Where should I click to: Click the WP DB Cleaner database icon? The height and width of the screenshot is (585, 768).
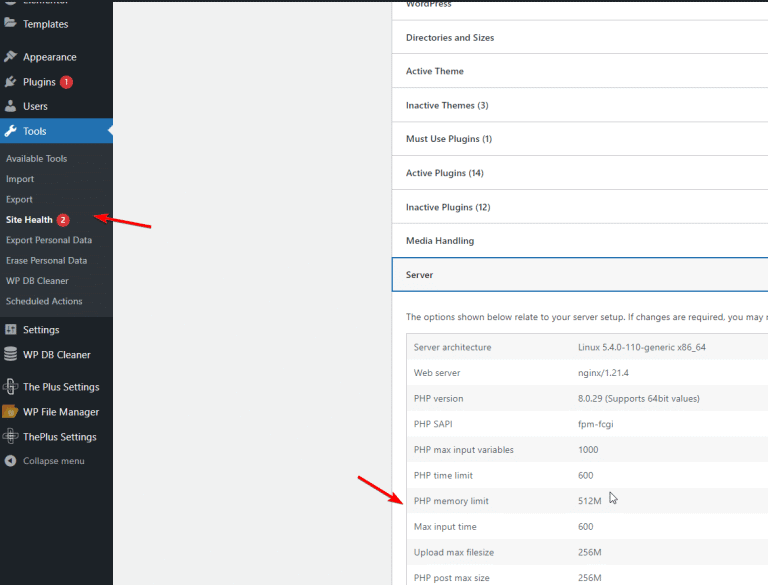point(10,355)
